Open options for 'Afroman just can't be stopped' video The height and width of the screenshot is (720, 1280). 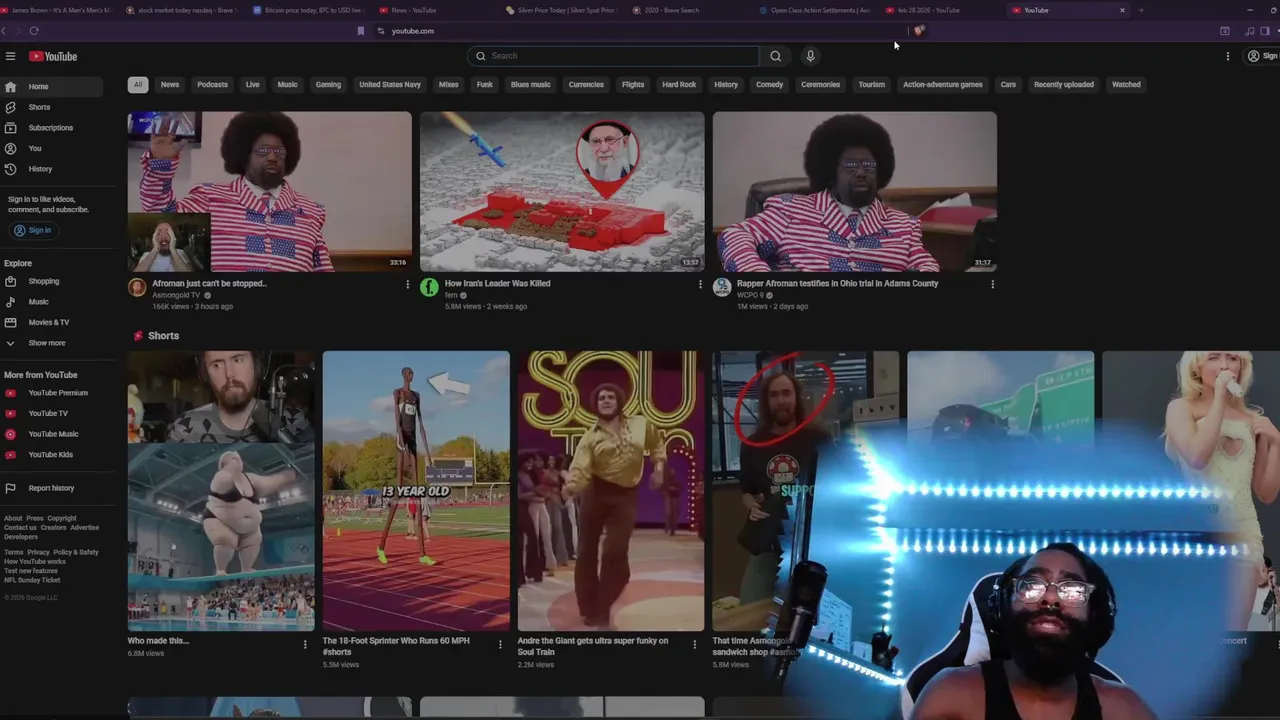[407, 284]
